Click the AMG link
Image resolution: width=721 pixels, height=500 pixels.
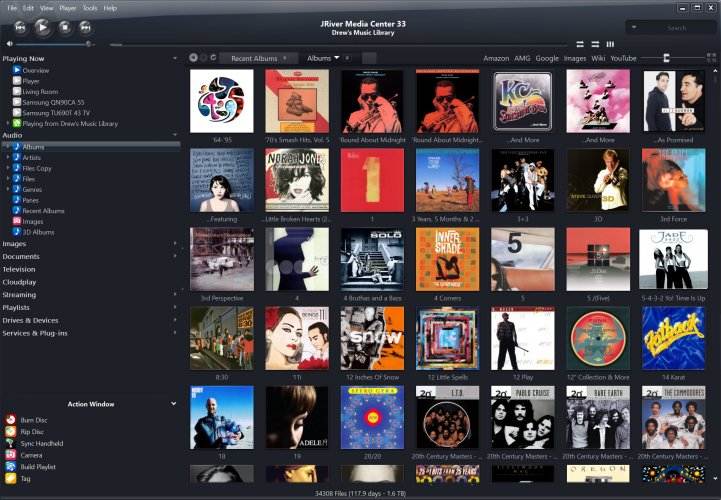522,58
